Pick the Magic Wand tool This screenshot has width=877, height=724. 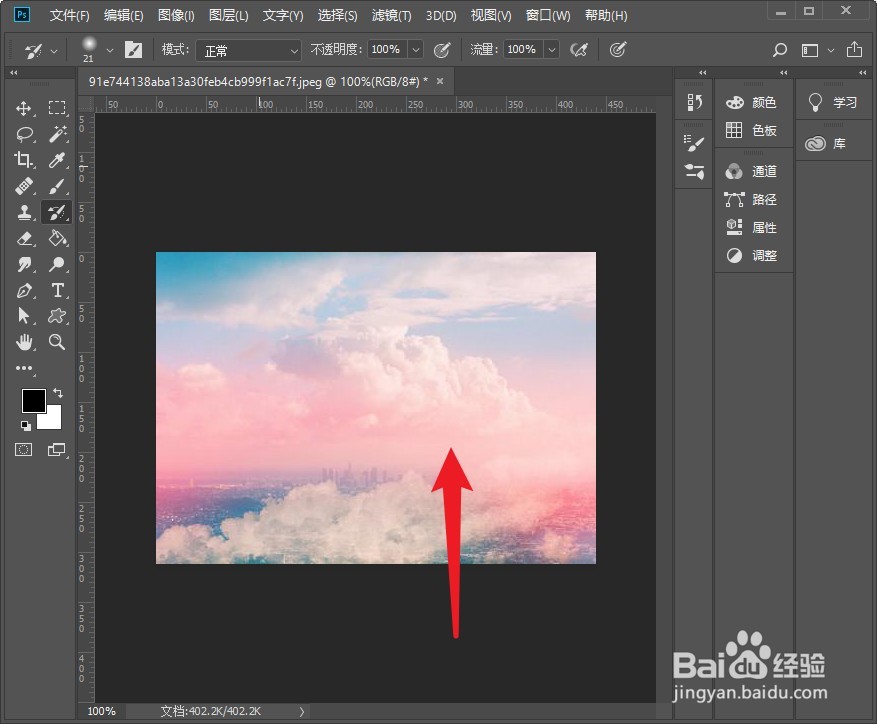(x=57, y=134)
